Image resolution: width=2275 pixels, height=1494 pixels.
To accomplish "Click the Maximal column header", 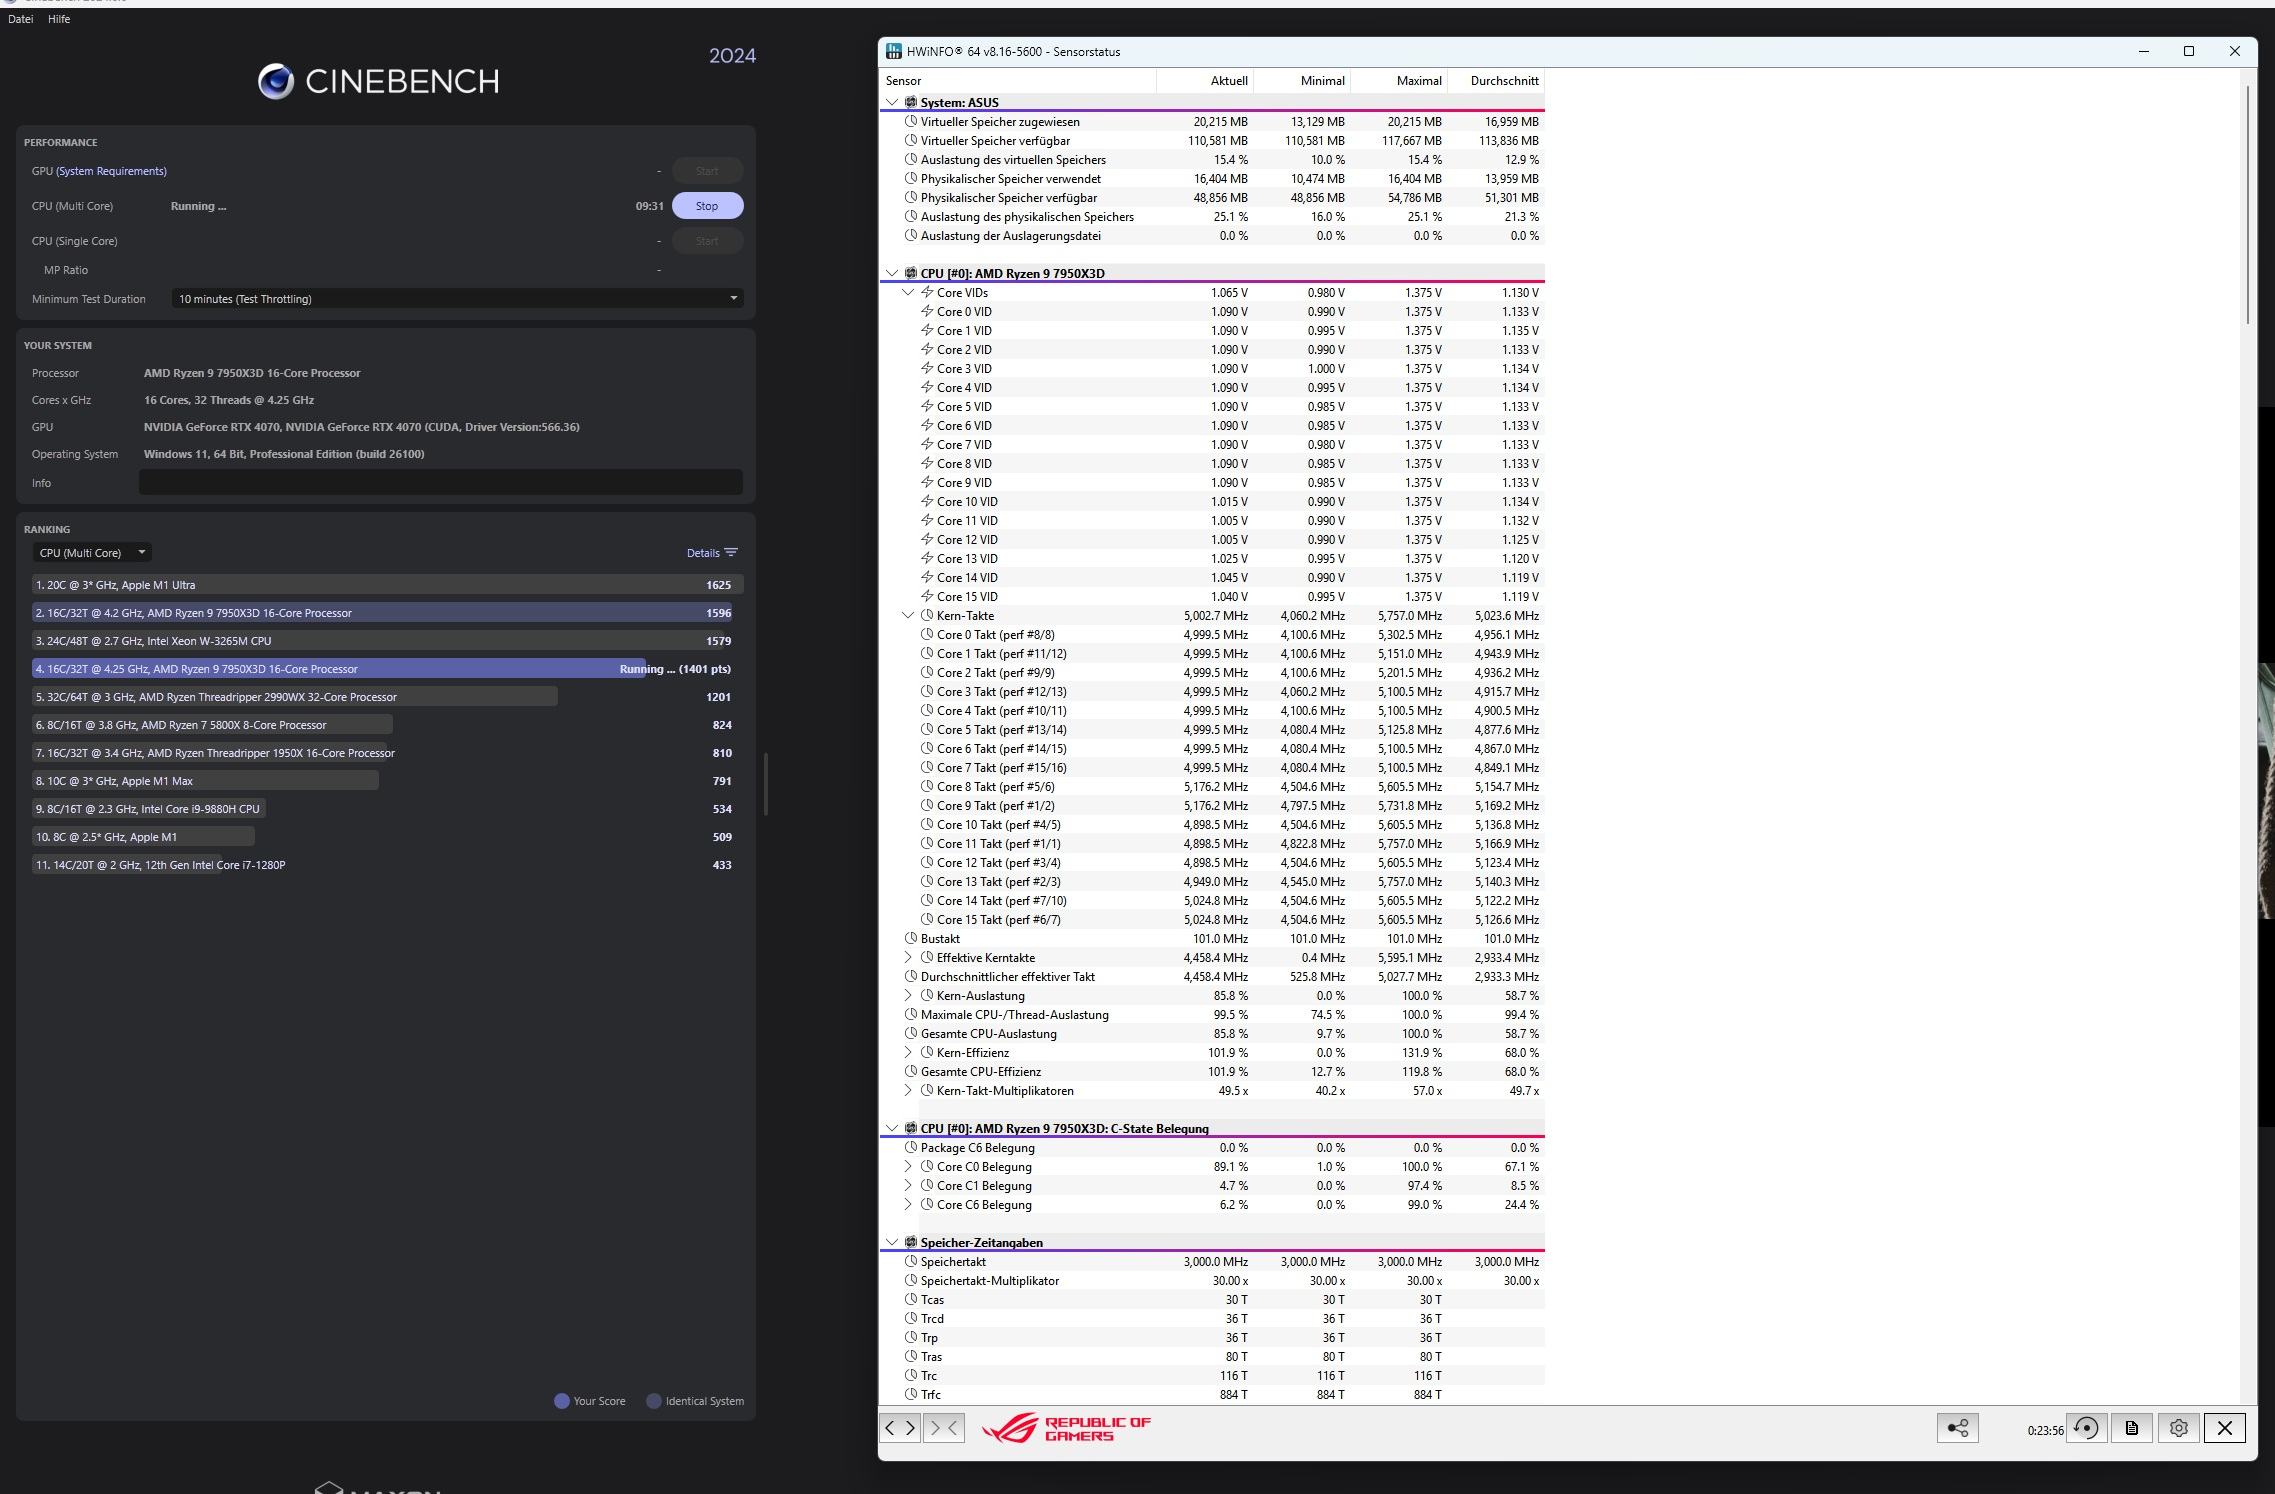I will tap(1399, 81).
